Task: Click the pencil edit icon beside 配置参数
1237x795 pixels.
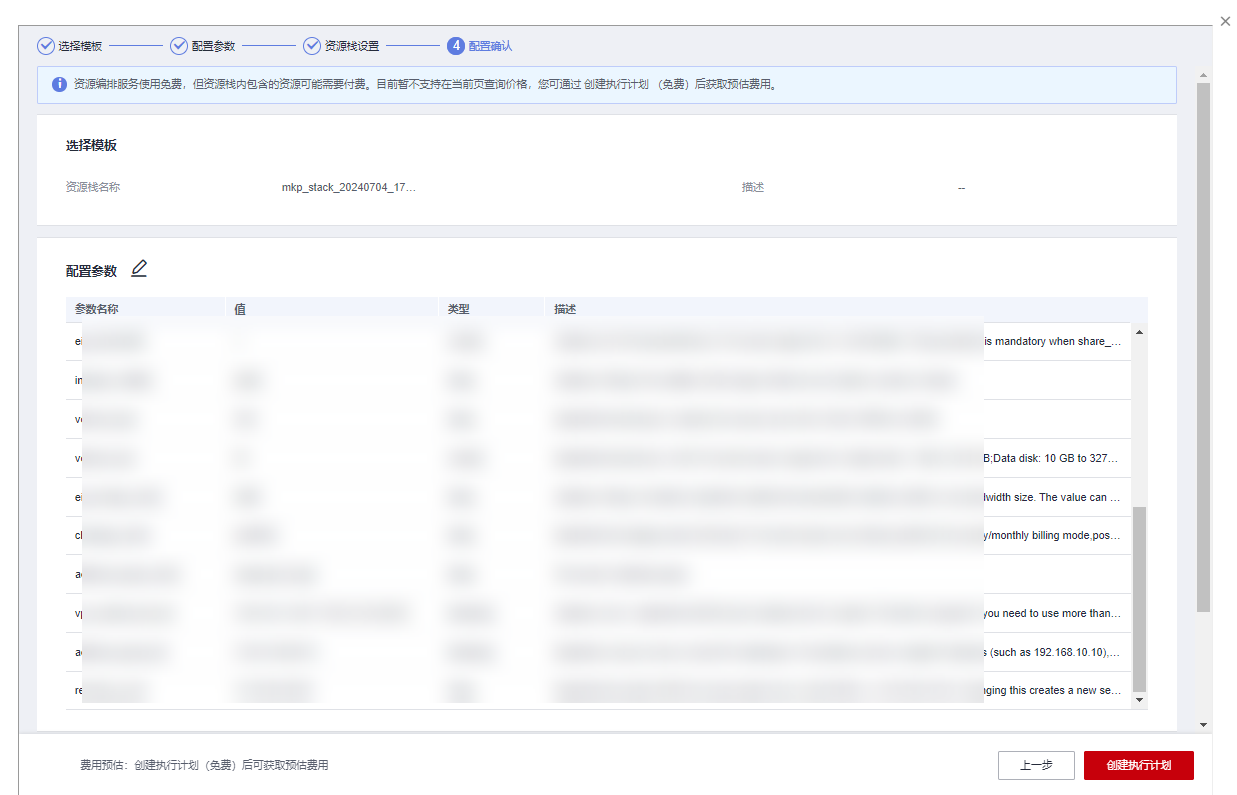Action: 139,269
